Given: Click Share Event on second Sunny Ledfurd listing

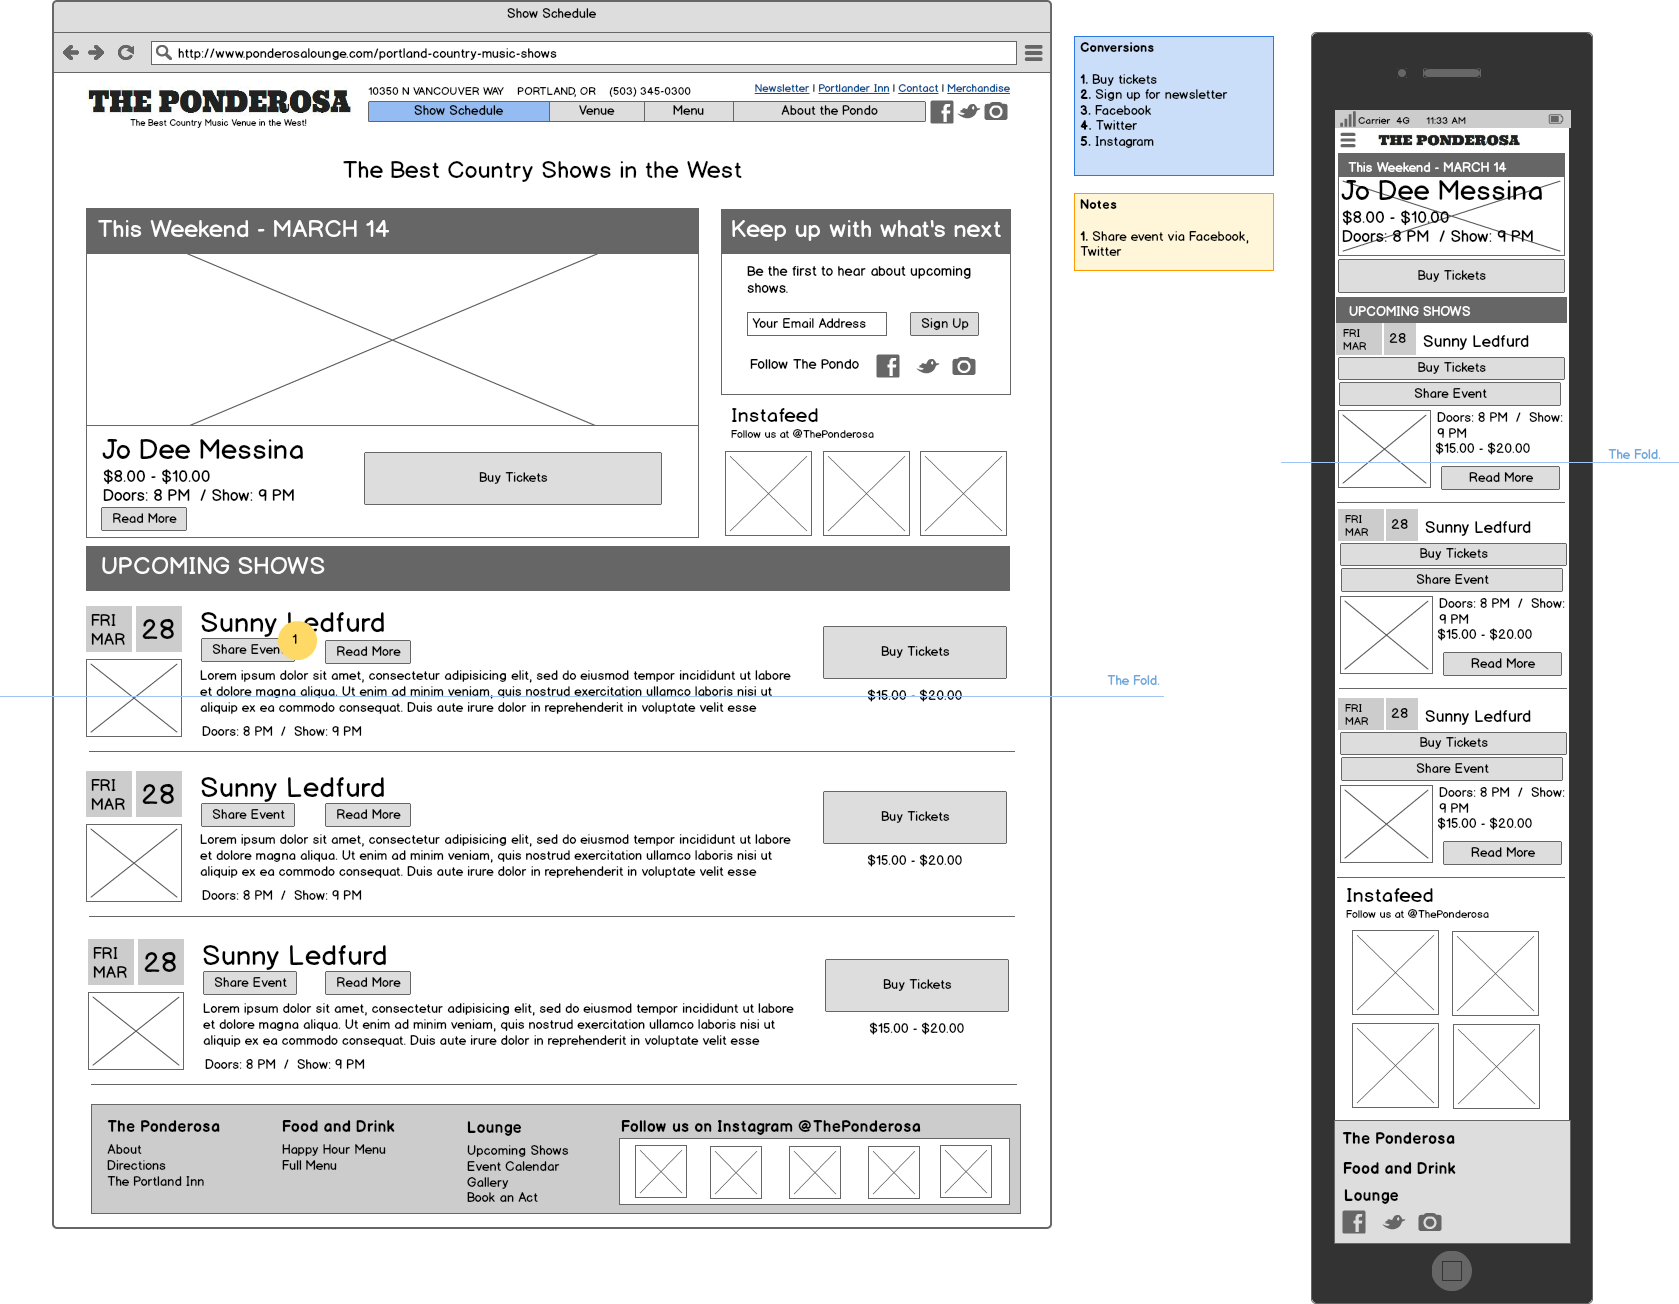Looking at the screenshot, I should 248,814.
